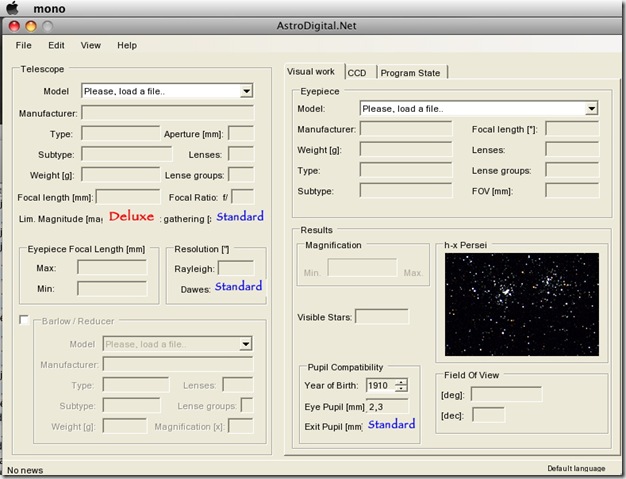Click the Year of Birth 1910 field
626x479 pixels.
point(380,385)
